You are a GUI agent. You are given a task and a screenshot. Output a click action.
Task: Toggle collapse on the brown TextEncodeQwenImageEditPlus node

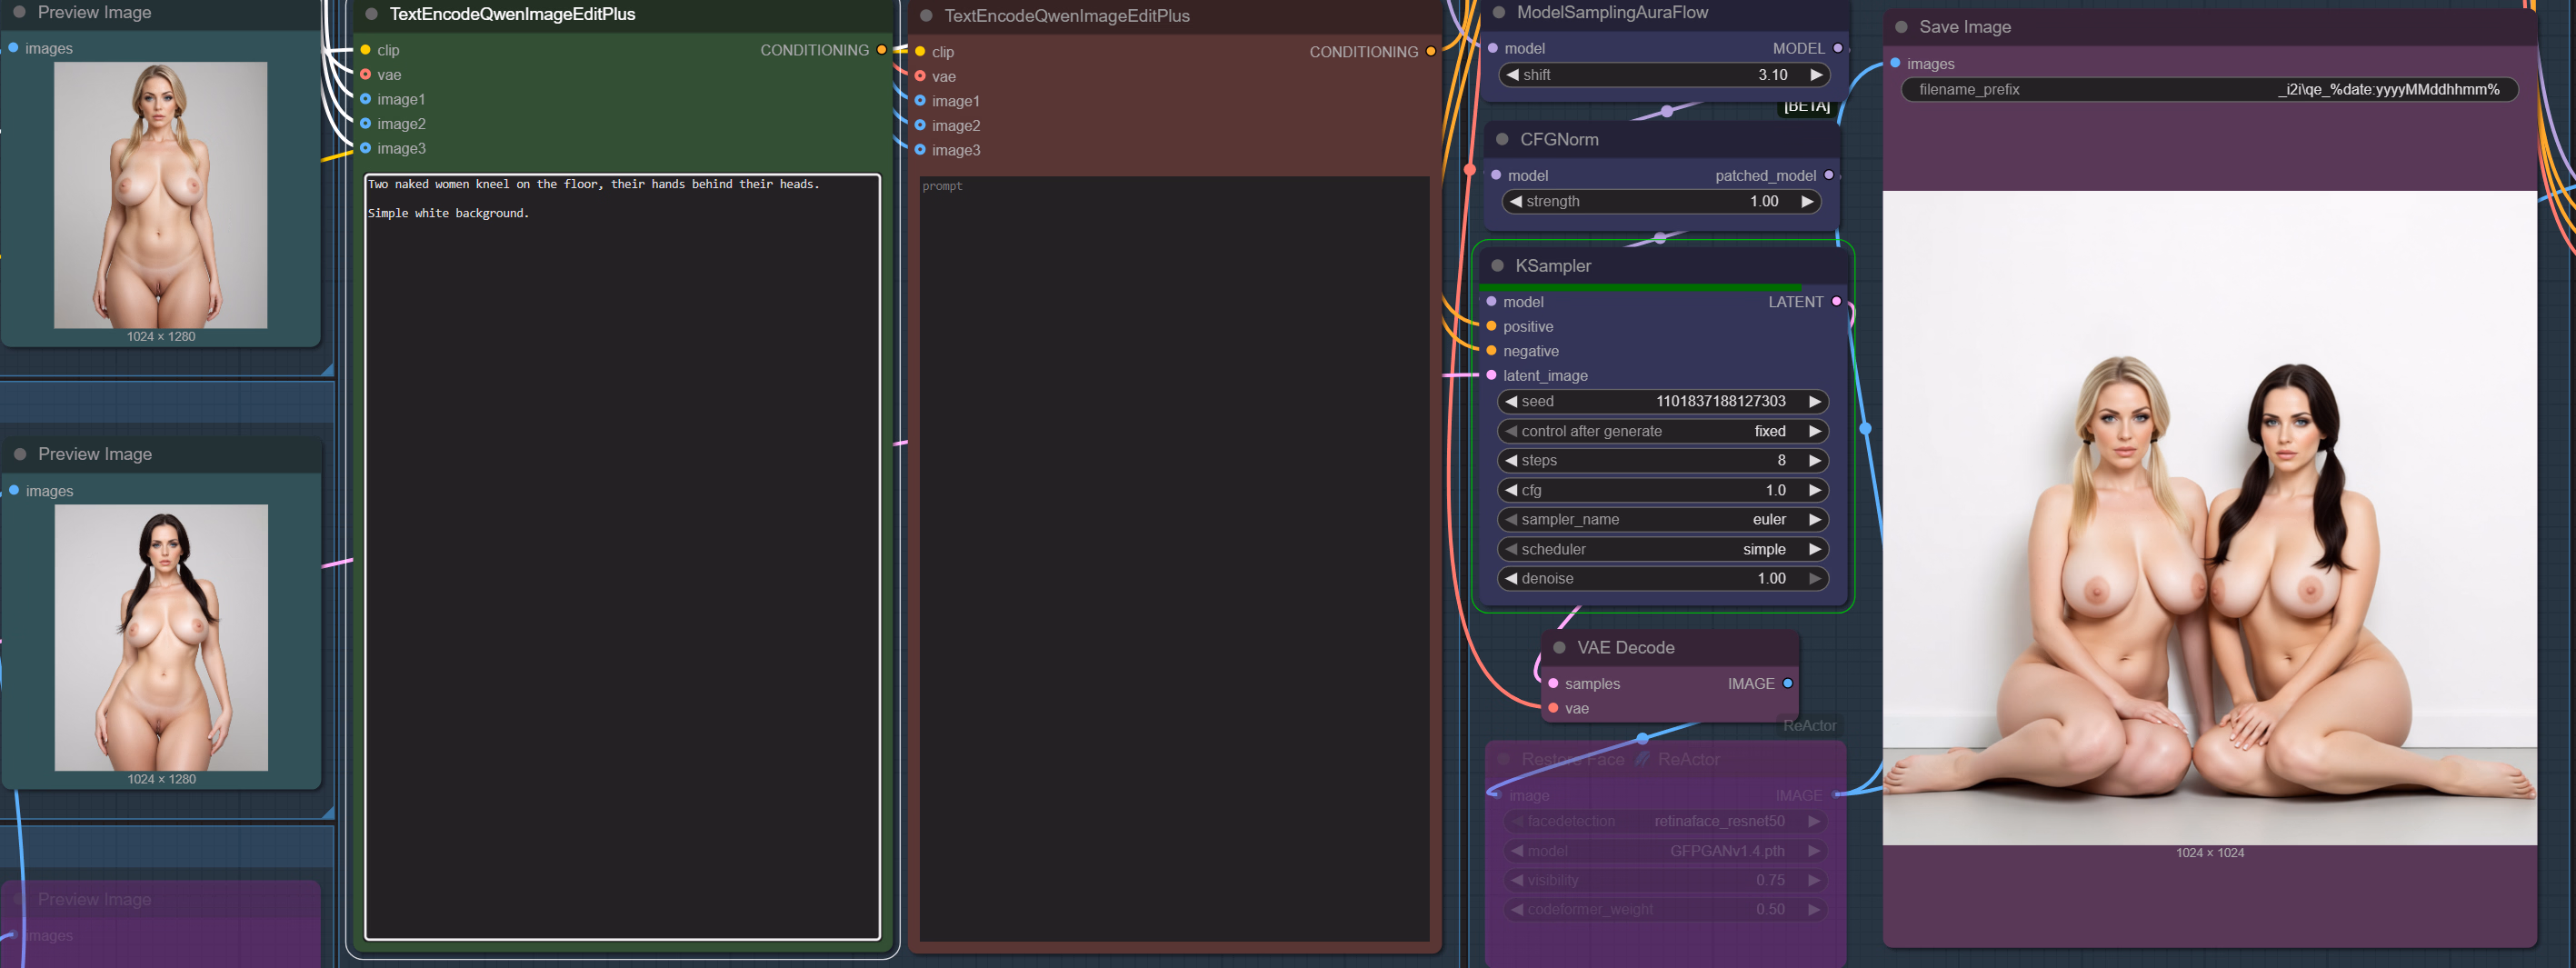[x=926, y=16]
